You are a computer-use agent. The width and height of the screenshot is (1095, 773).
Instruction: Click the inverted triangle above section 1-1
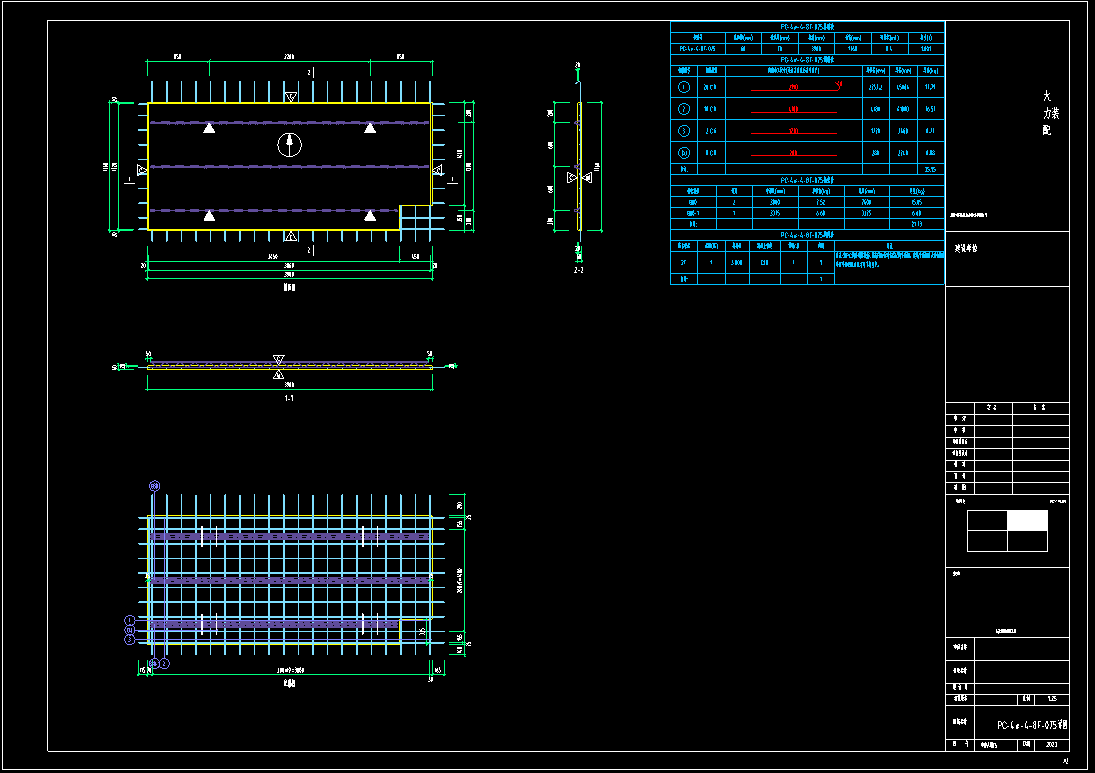tap(279, 360)
